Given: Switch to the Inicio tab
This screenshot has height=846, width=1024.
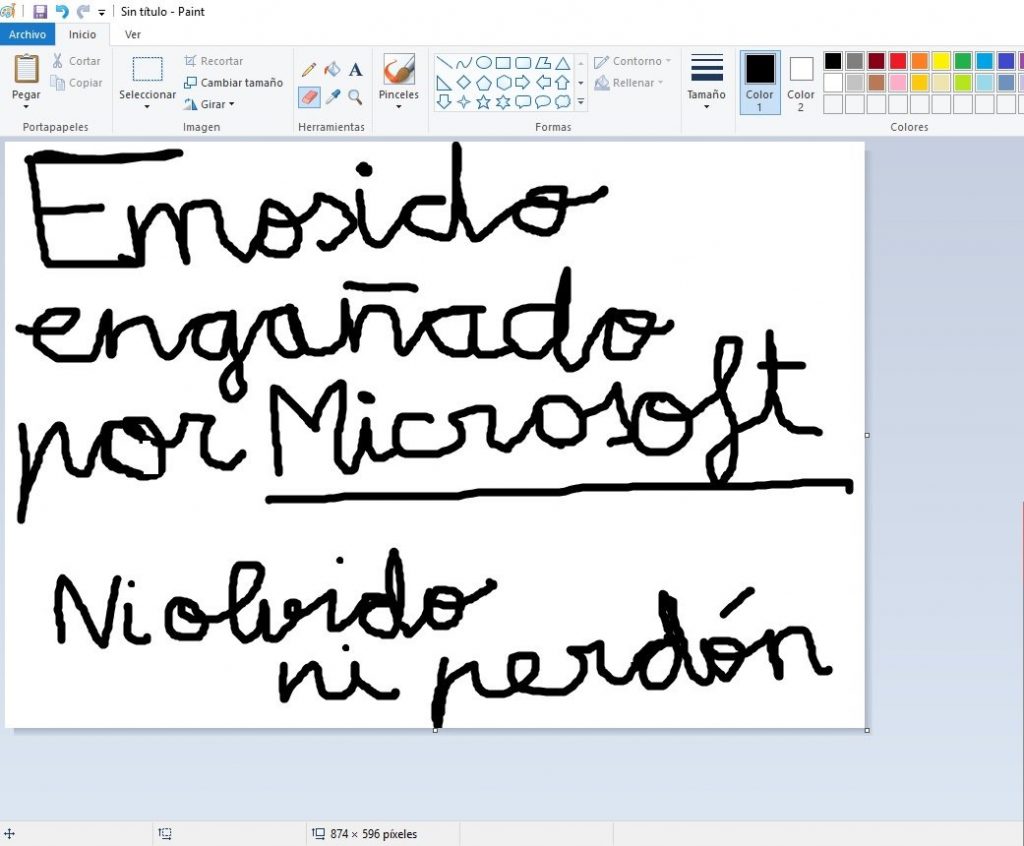Looking at the screenshot, I should click(82, 35).
